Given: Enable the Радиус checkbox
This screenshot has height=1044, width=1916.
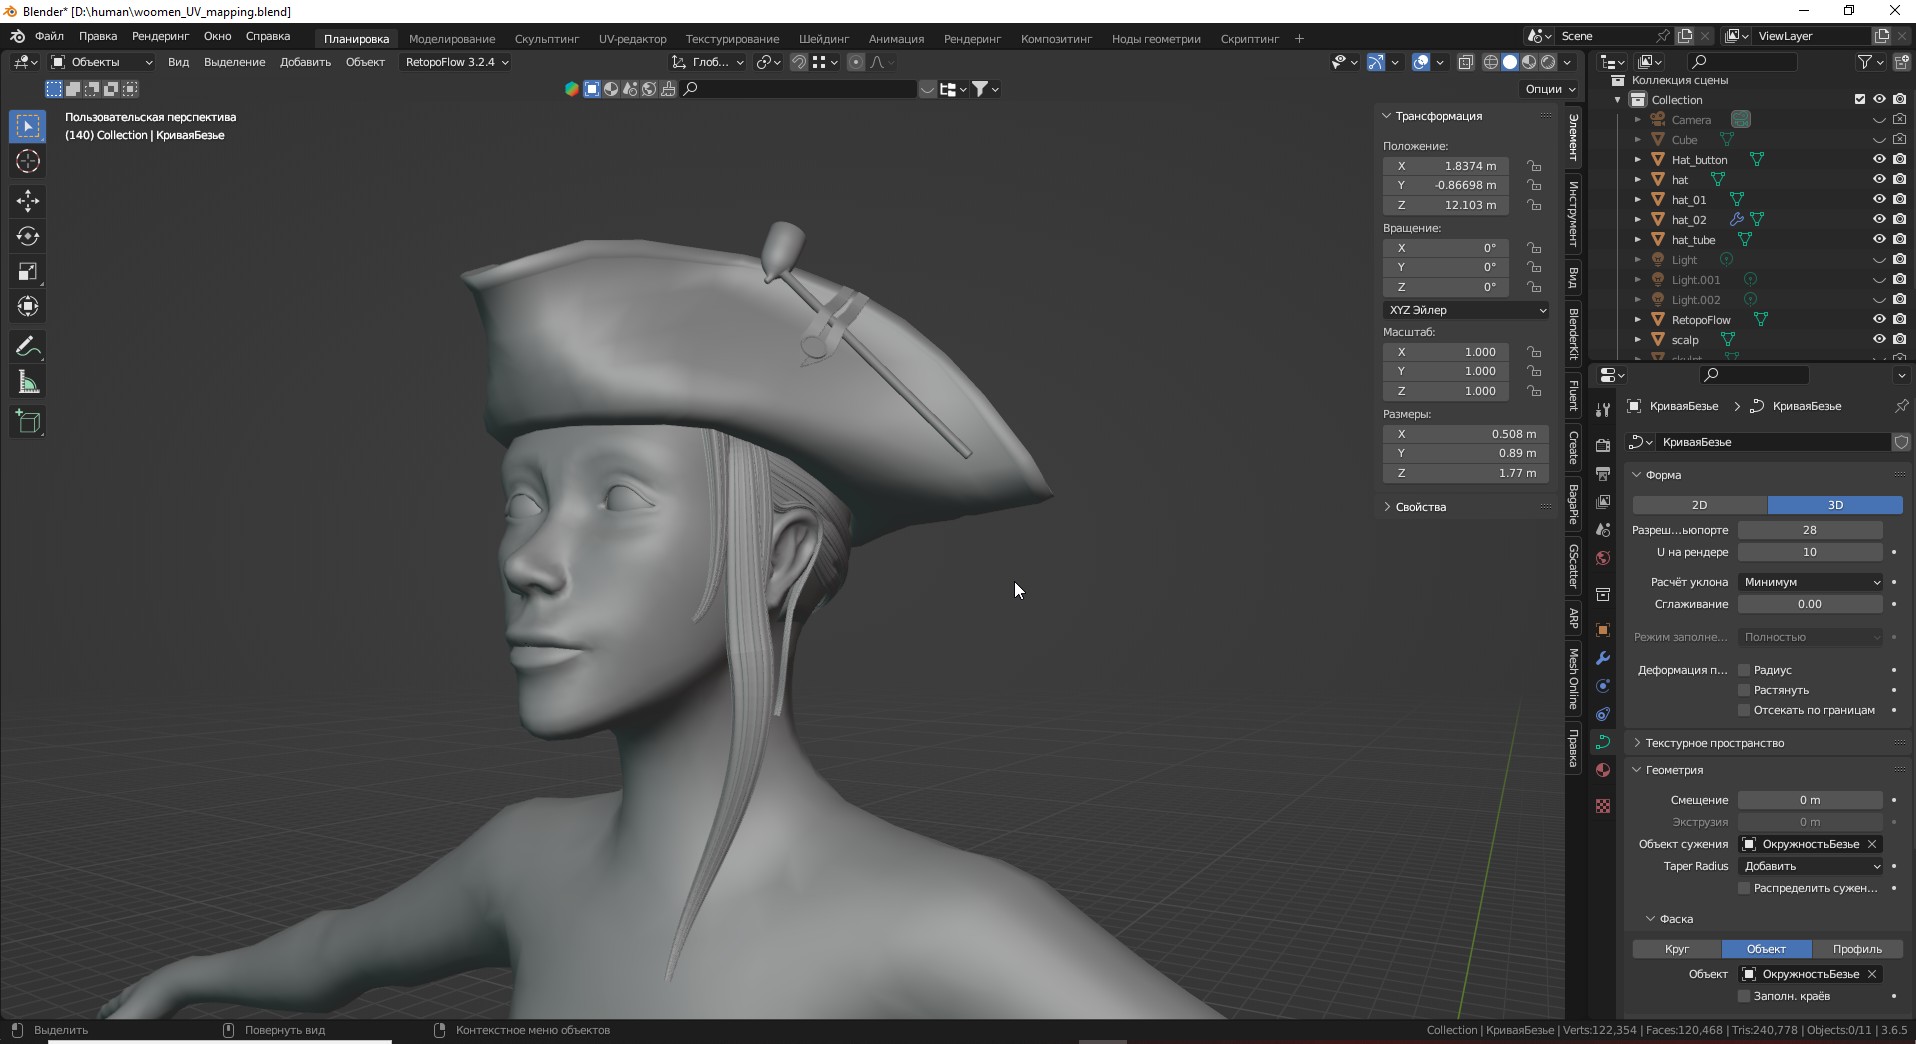Looking at the screenshot, I should (1744, 670).
